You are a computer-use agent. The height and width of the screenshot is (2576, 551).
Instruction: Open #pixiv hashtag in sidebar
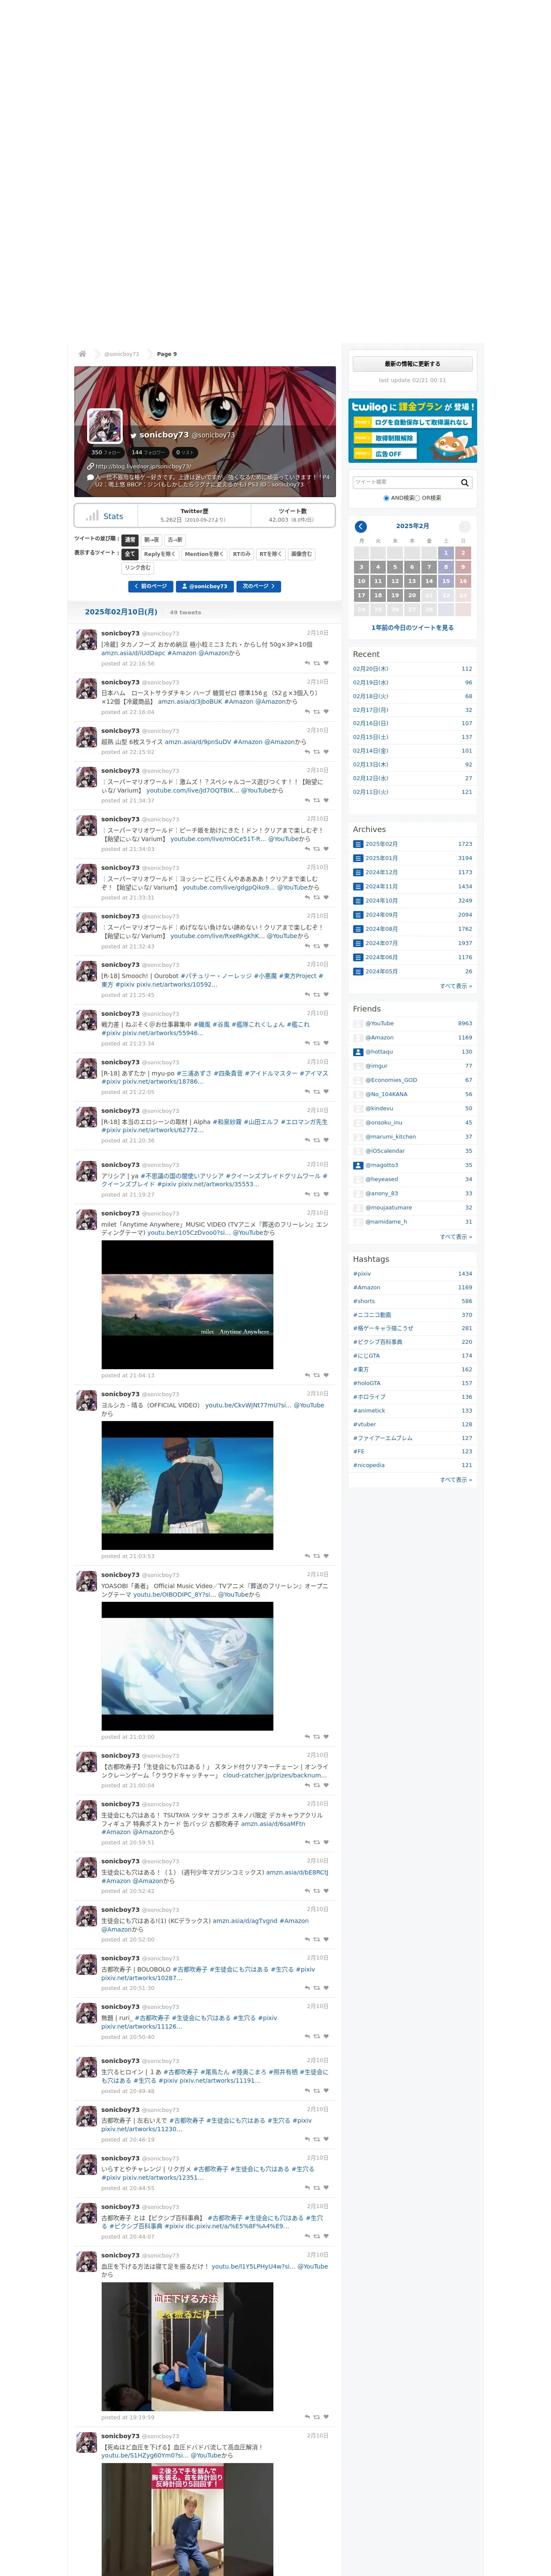pyautogui.click(x=362, y=1274)
